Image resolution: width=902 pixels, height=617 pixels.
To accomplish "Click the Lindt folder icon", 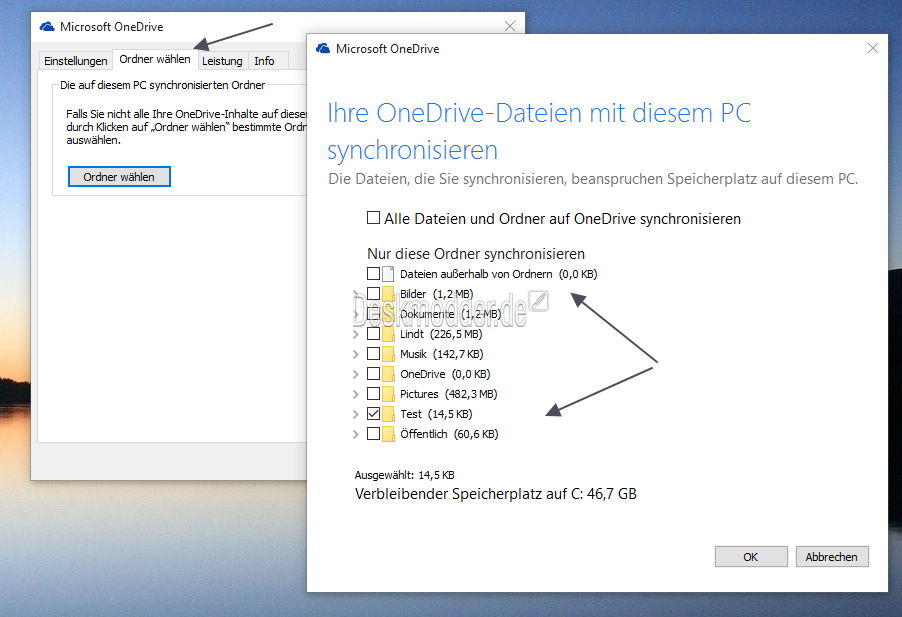I will [388, 334].
